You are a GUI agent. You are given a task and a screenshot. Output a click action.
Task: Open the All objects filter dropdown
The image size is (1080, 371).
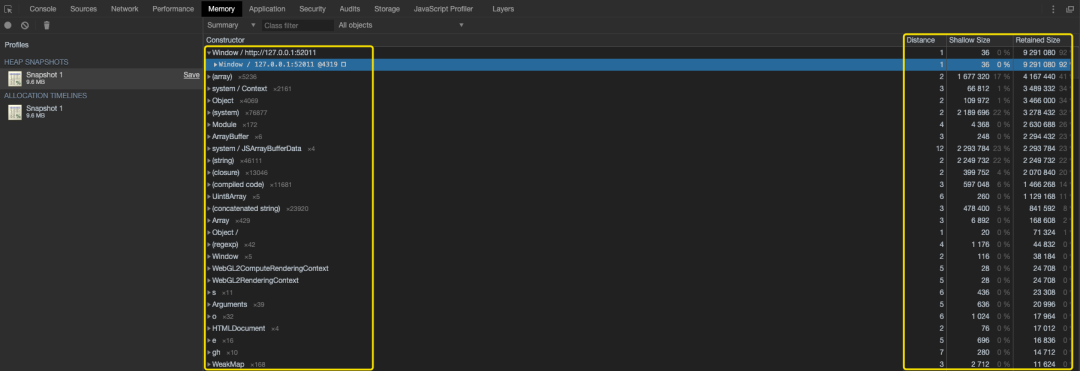[x=401, y=25]
